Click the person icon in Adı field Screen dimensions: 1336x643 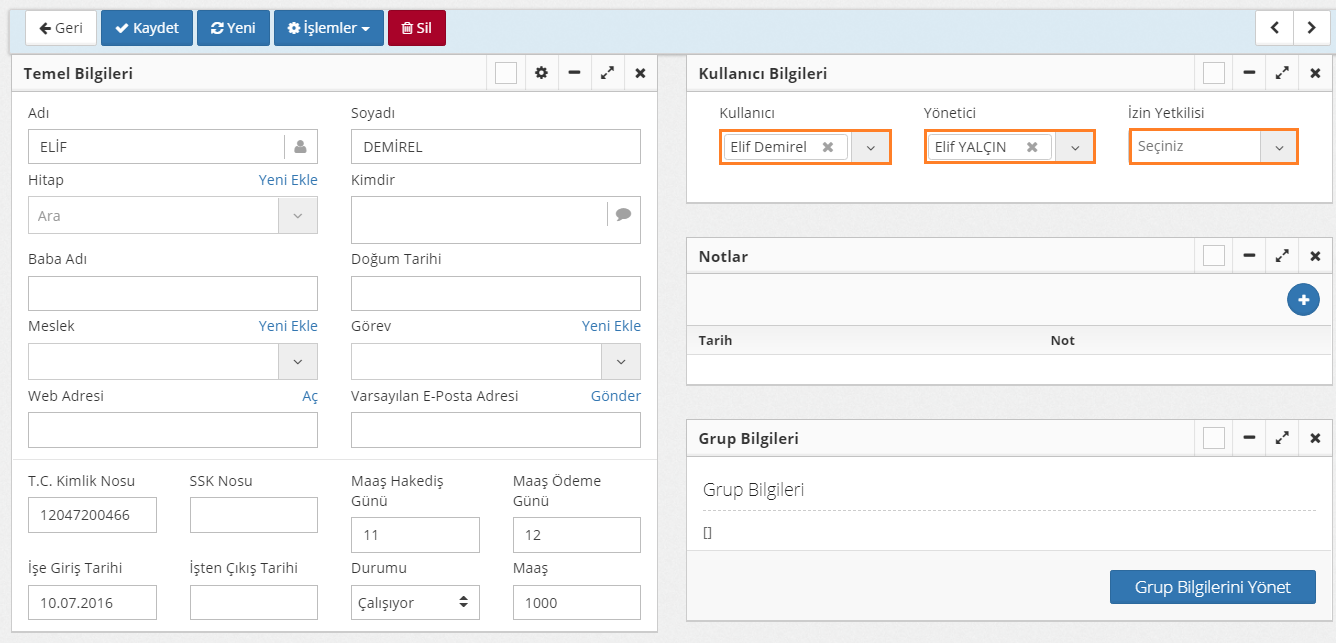click(x=300, y=147)
